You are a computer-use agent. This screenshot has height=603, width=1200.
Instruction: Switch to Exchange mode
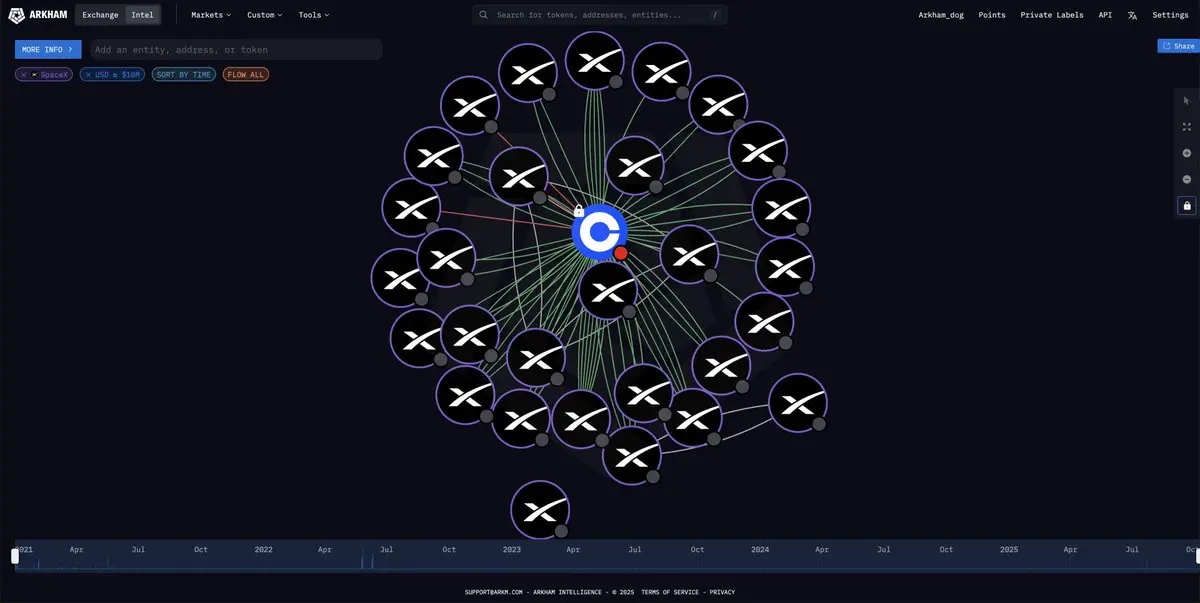click(100, 15)
